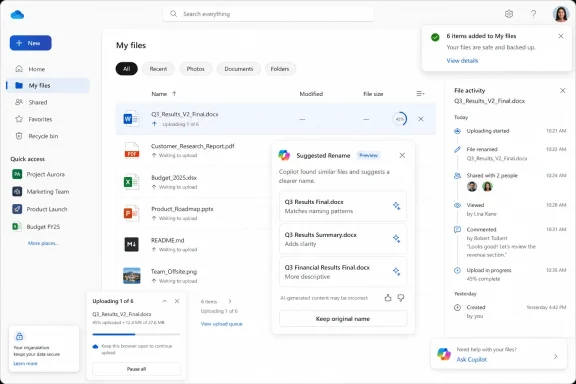Viewport: 576px width, 384px height.
Task: Expand chevron next to 6 items
Action: pyautogui.click(x=230, y=301)
